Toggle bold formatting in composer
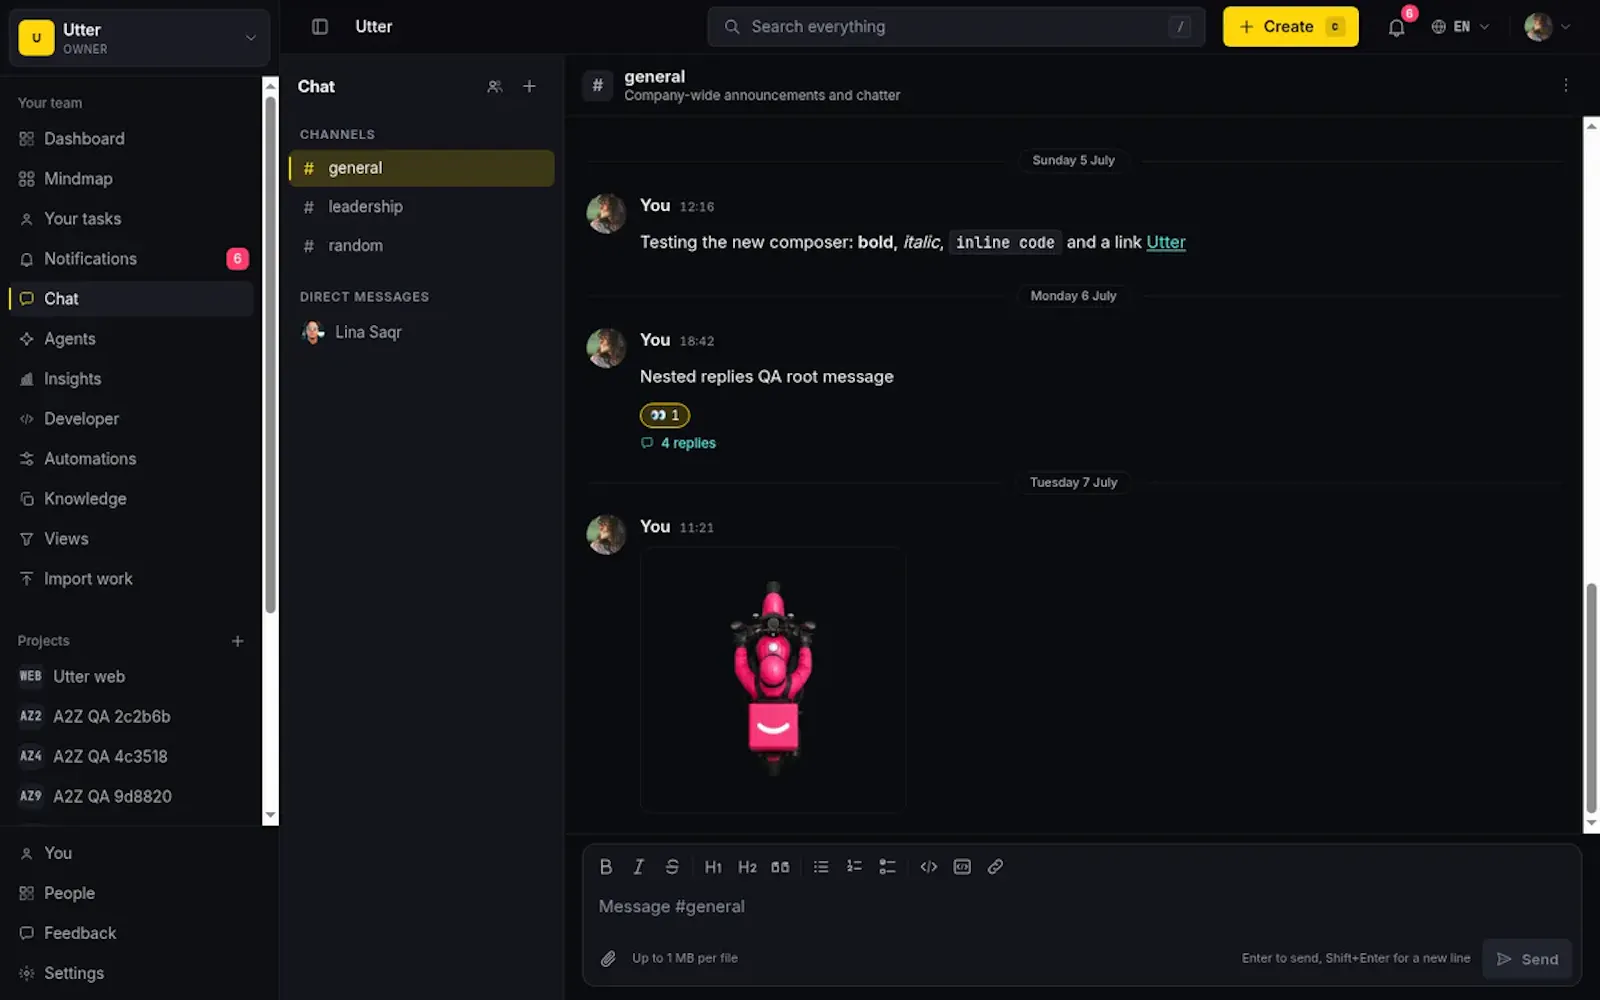 (606, 867)
